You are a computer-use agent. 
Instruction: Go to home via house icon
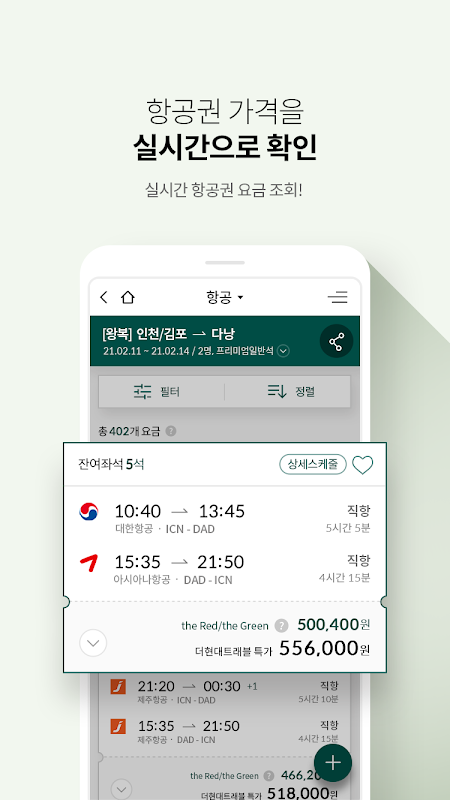pyautogui.click(x=128, y=297)
